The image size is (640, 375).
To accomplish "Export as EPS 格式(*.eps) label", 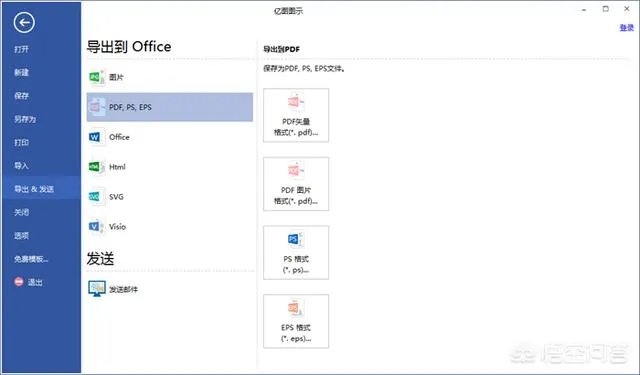I will pos(296,333).
